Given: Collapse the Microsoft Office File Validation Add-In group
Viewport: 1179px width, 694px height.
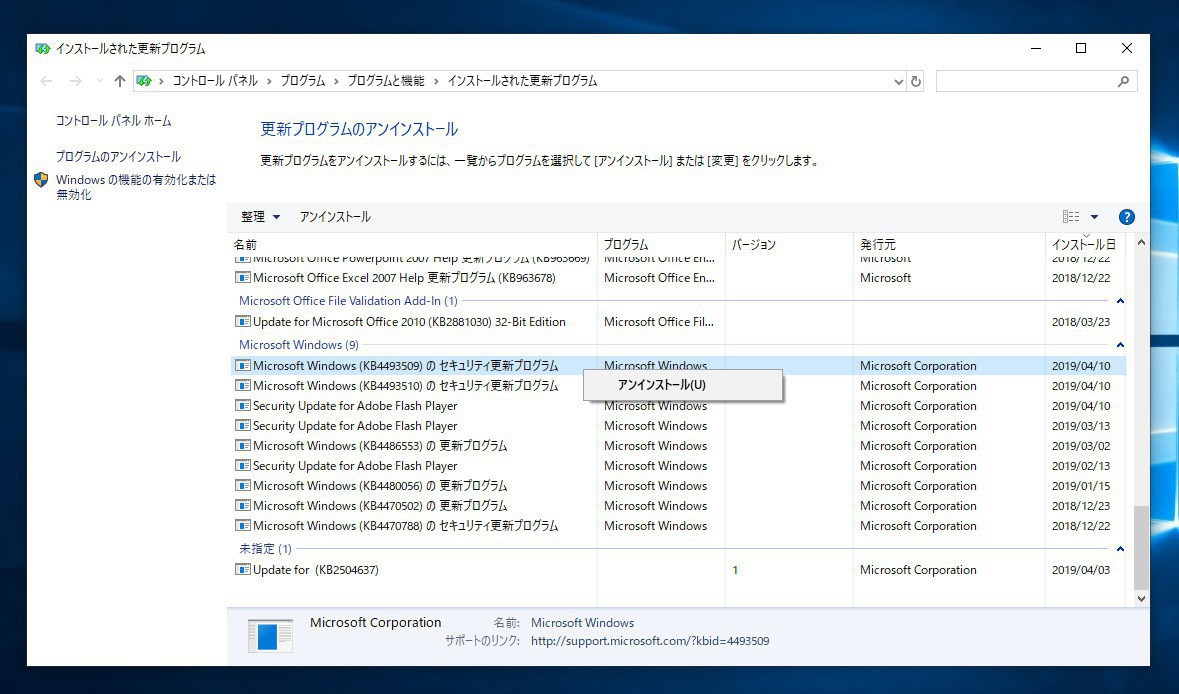Looking at the screenshot, I should tap(1120, 301).
